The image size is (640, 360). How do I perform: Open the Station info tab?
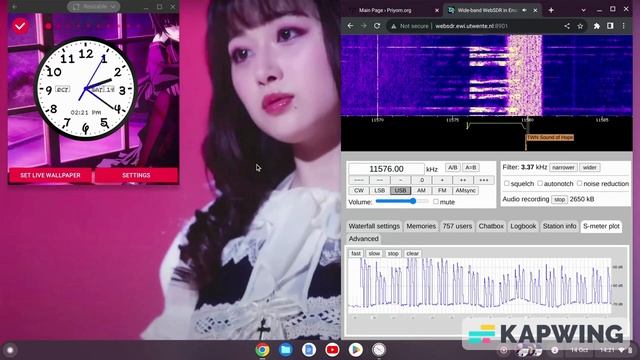(560, 226)
